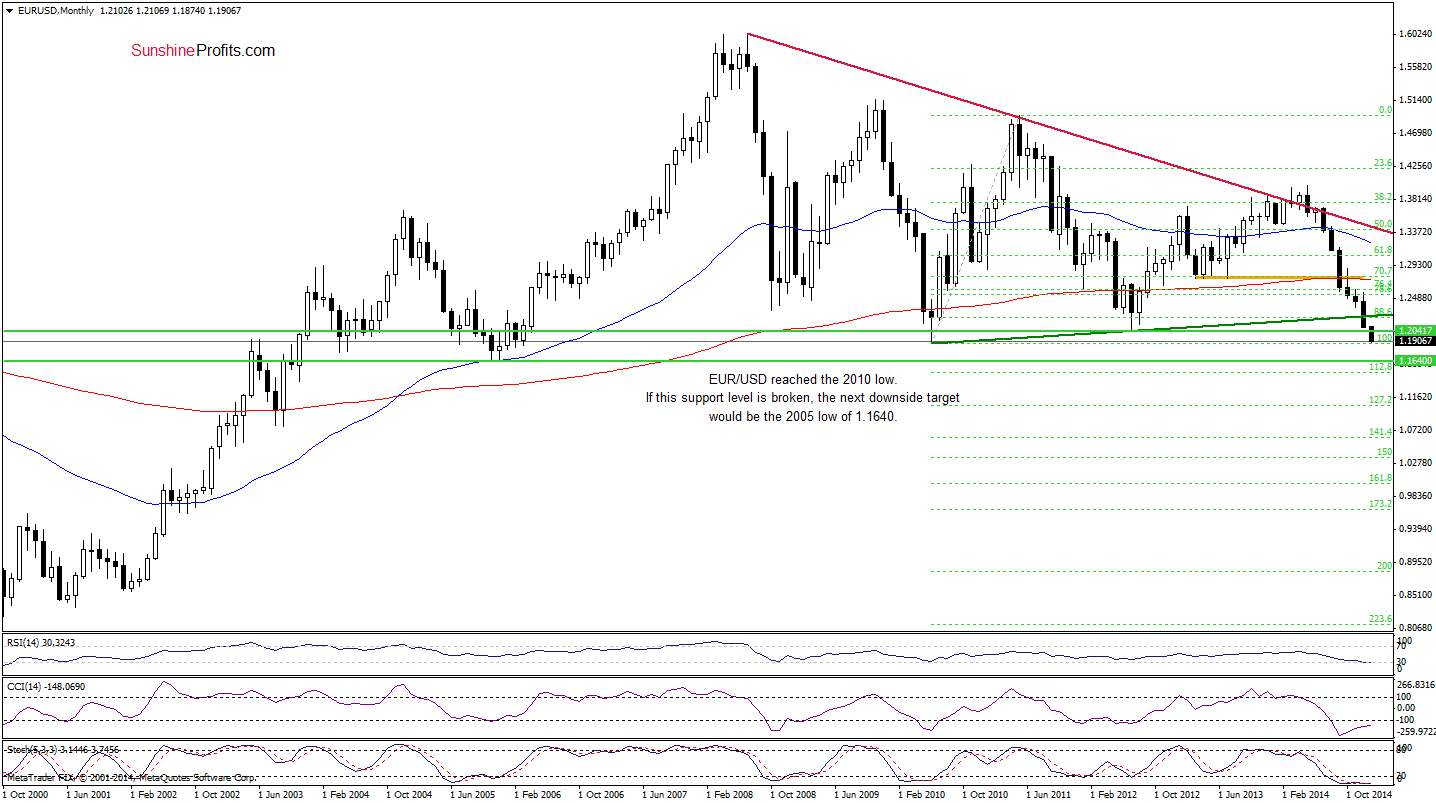Screen dimensions: 1436x803
Task: Click the Fibonacci 70.7 level label
Action: (x=1383, y=270)
